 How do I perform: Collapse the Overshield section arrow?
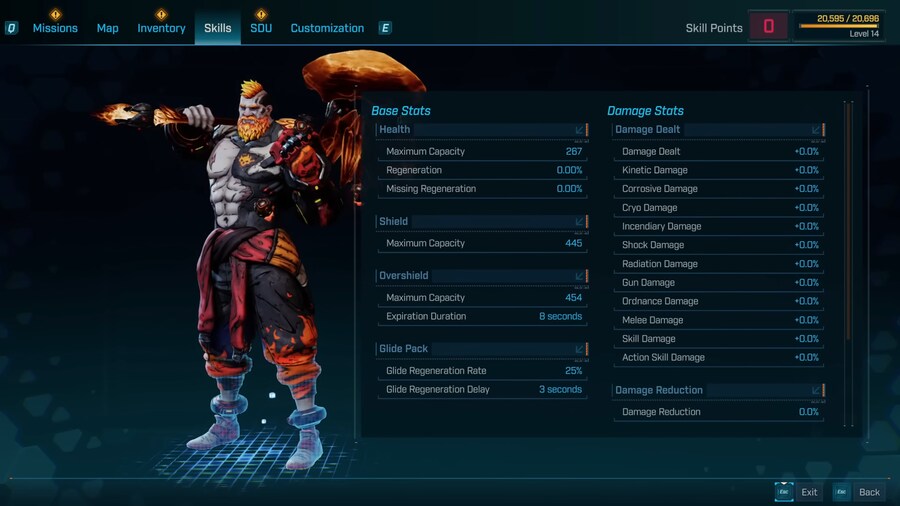tap(580, 276)
